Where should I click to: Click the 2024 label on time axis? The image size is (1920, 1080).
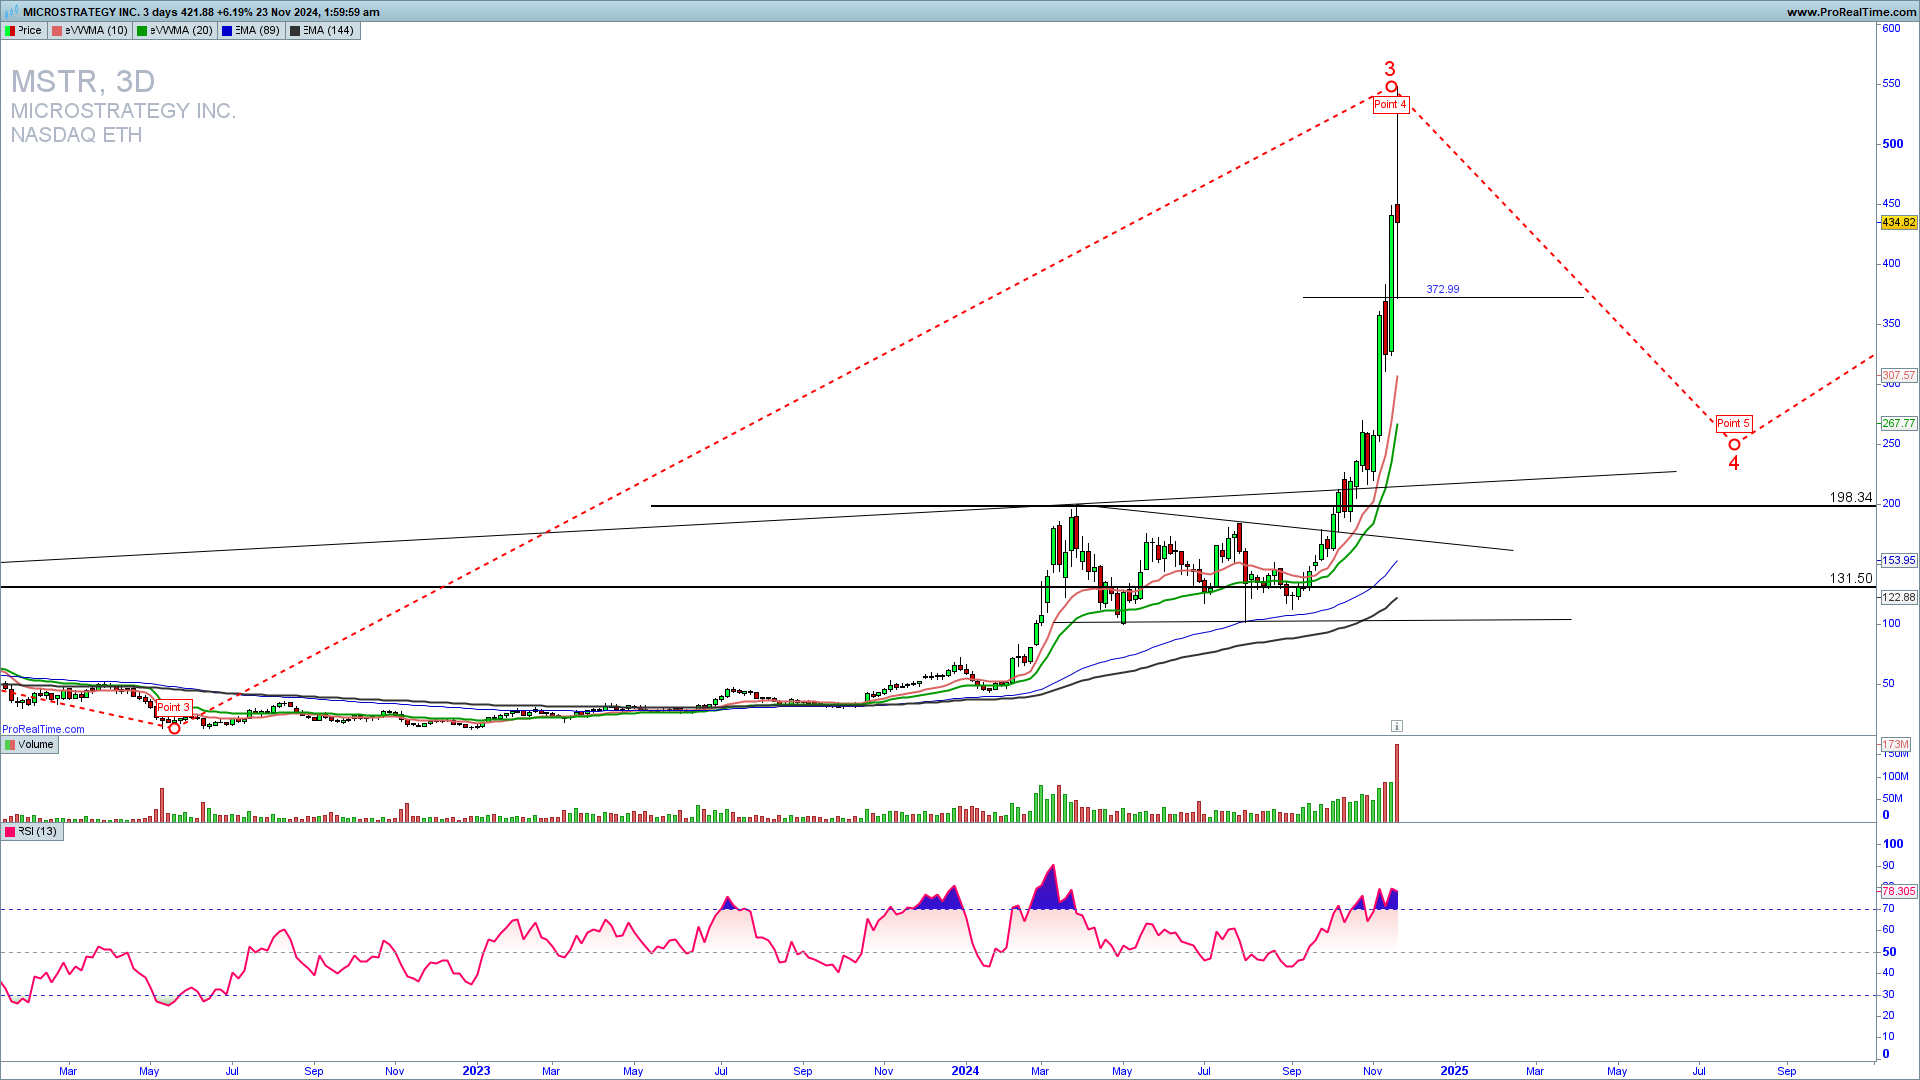(x=965, y=1071)
